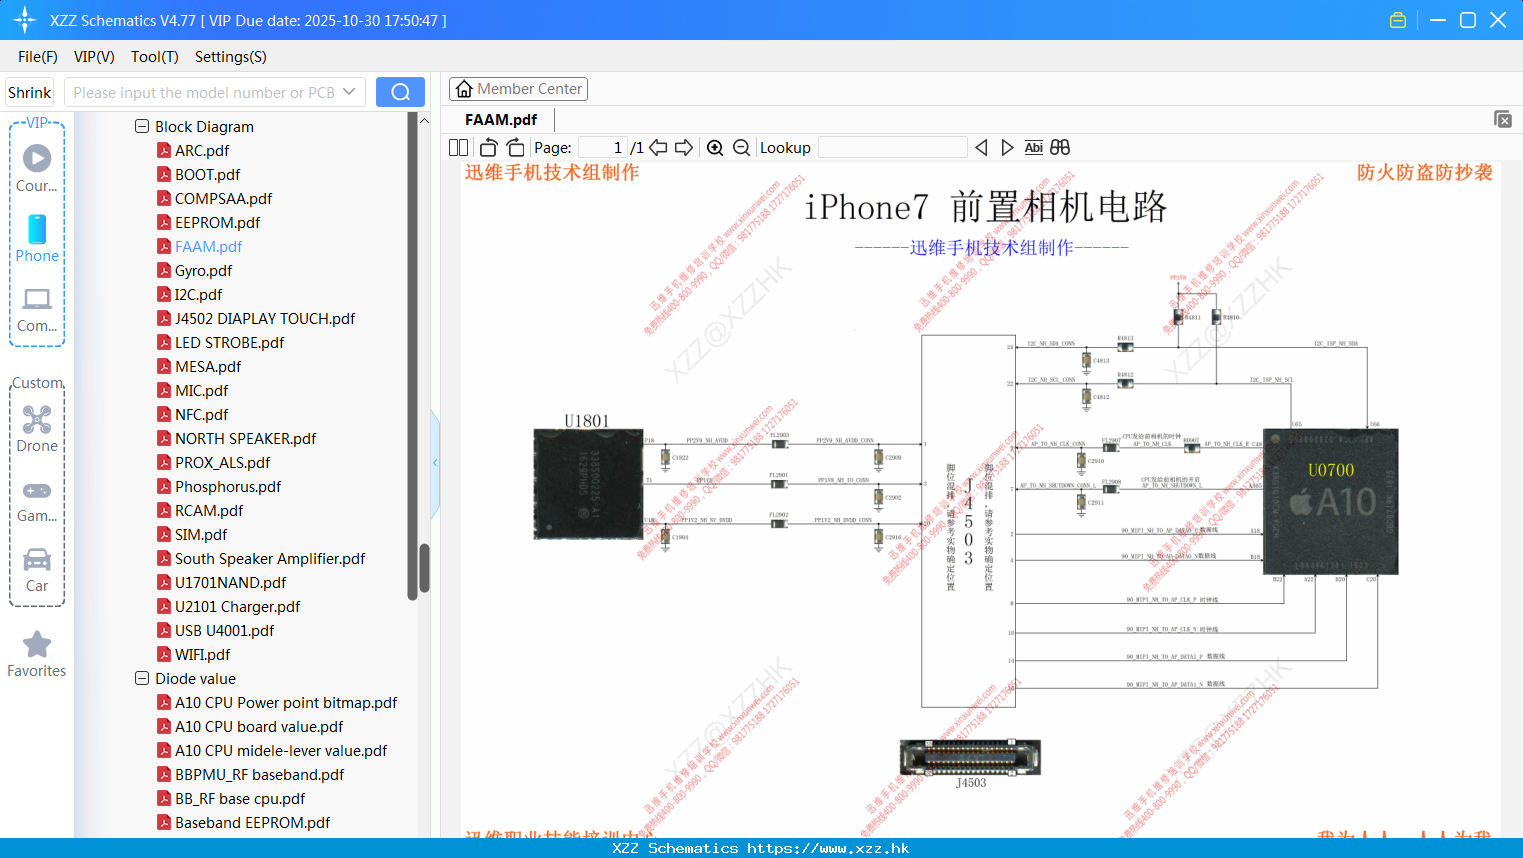Find the previous lookup result
Image resolution: width=1523 pixels, height=858 pixels.
pos(981,147)
